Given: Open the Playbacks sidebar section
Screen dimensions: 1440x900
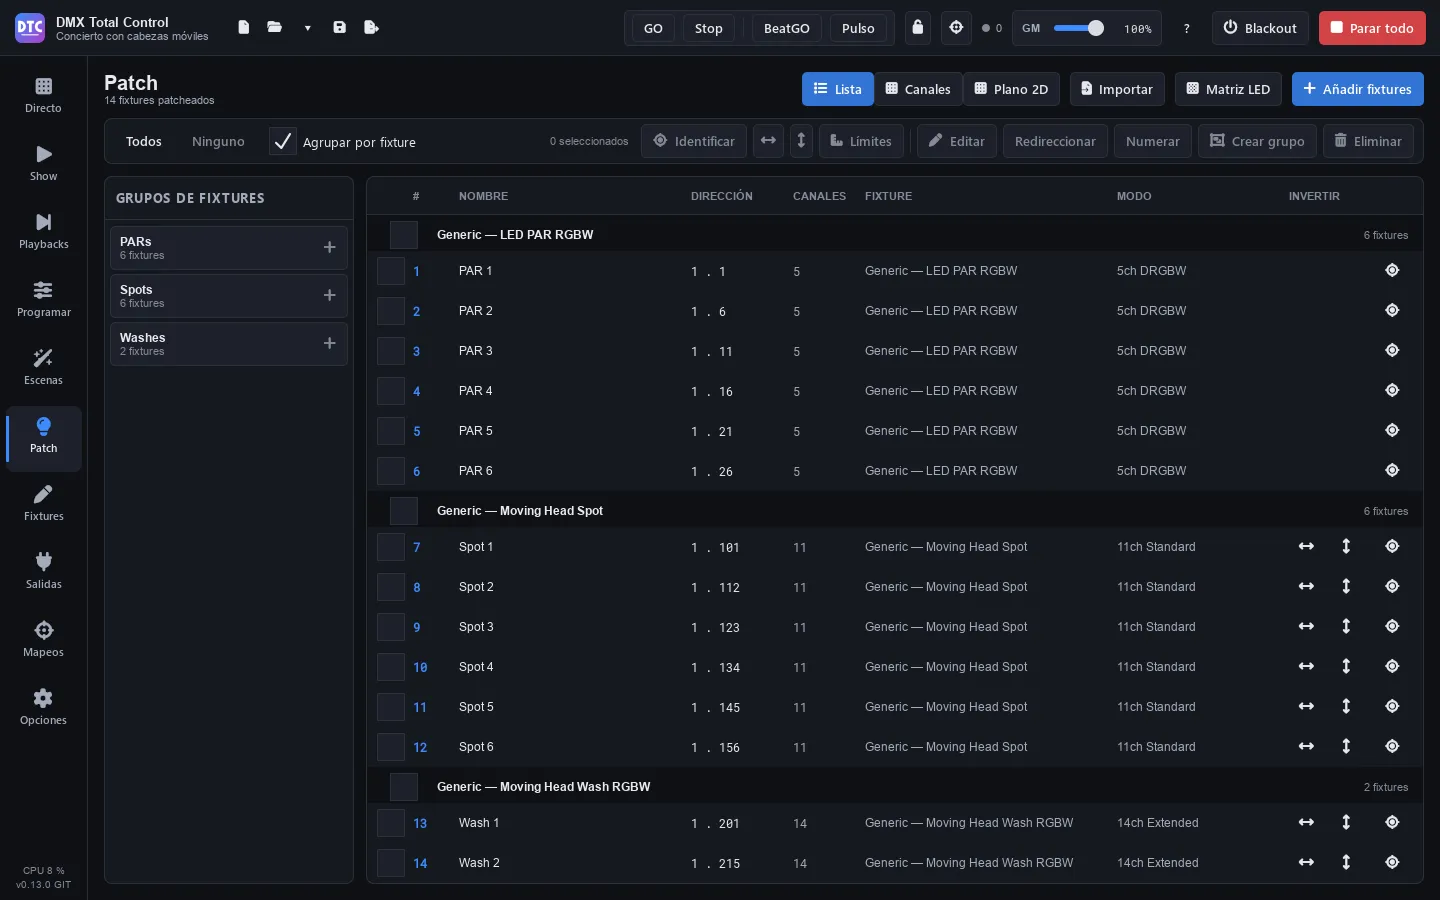Looking at the screenshot, I should coord(43,232).
